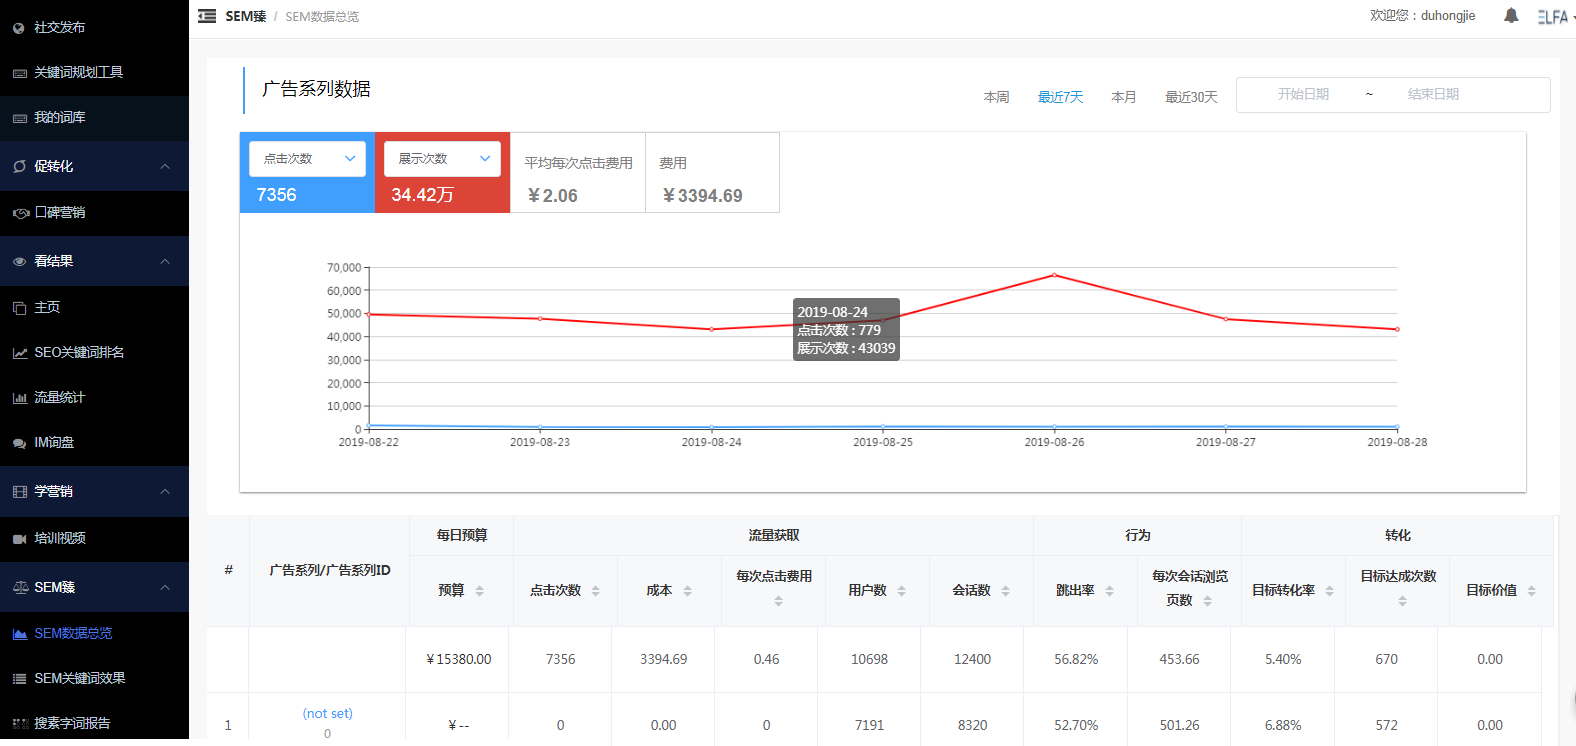Click the 开始日期 start date input field
Viewport: 1576px width, 746px height.
1303,94
